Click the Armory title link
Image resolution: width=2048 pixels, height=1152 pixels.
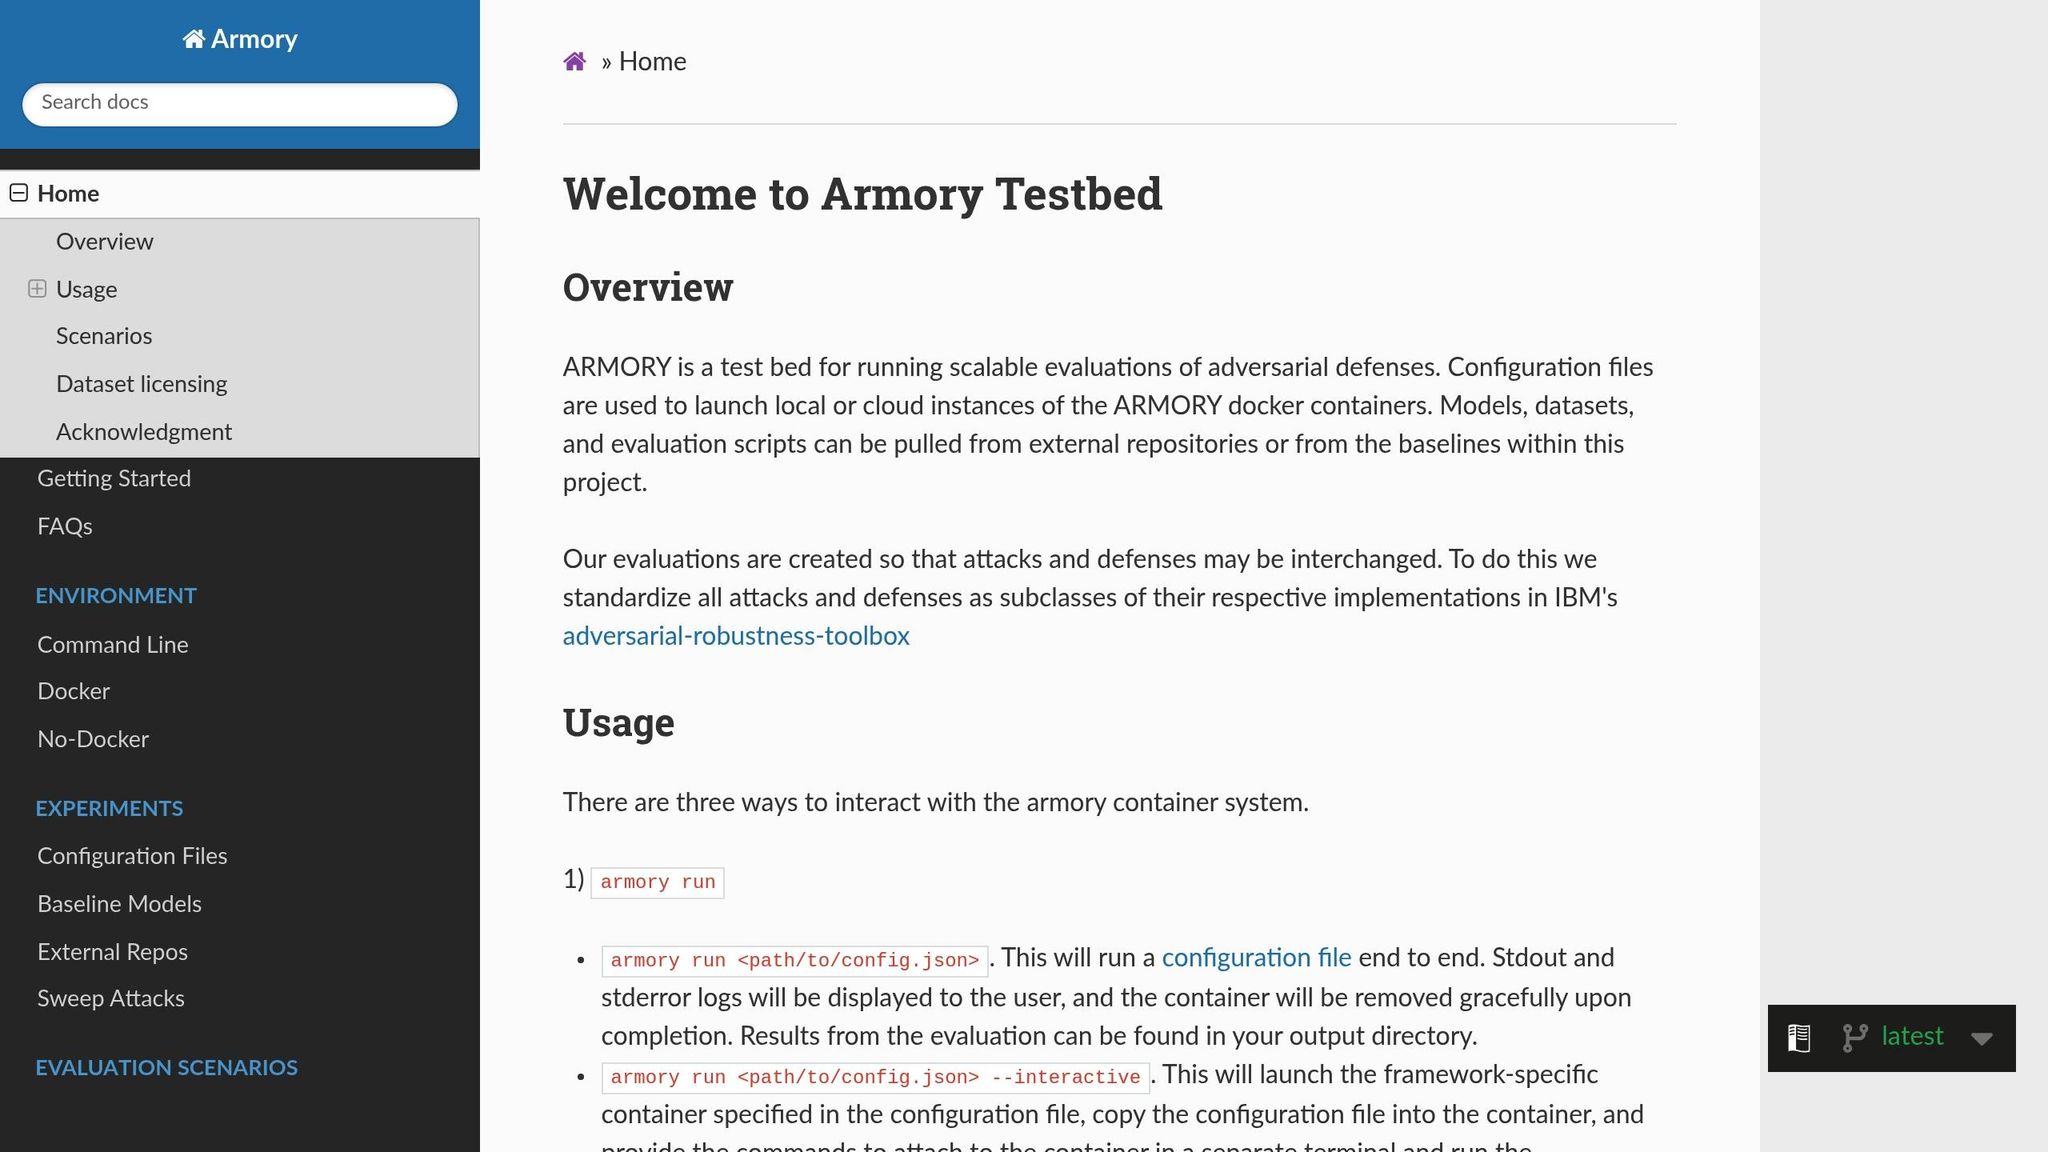240,39
